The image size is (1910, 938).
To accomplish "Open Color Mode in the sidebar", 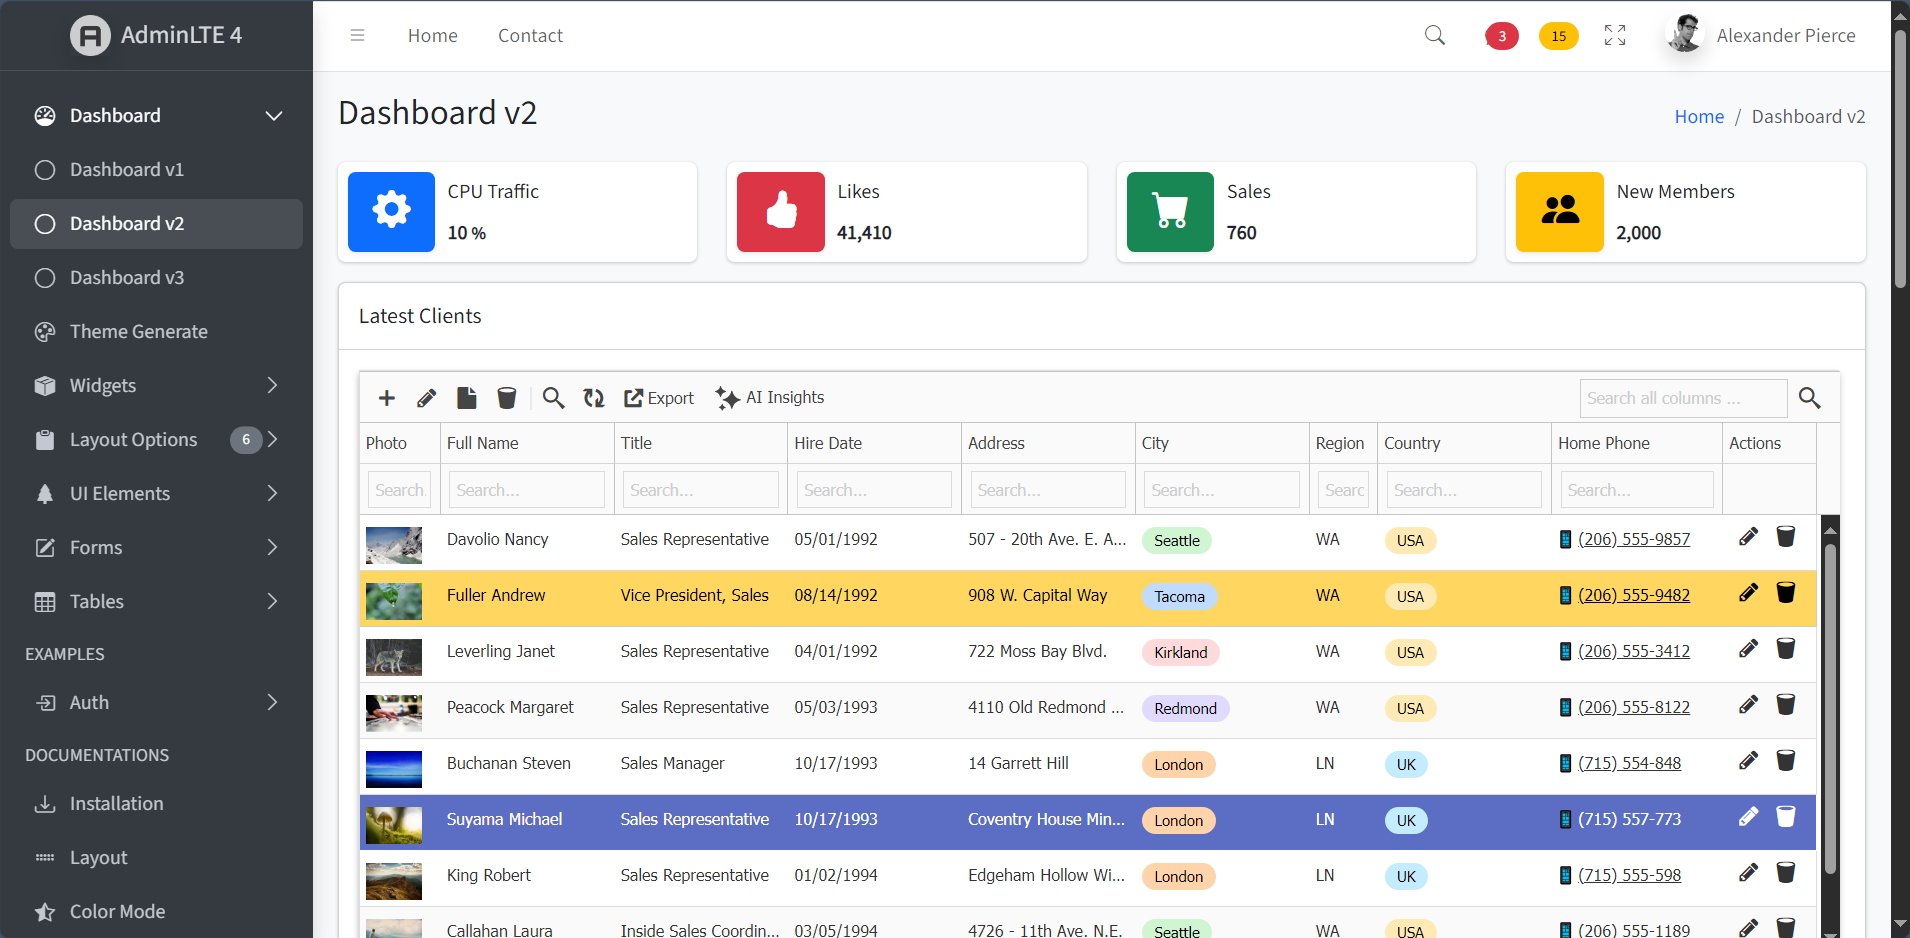I will 117,911.
